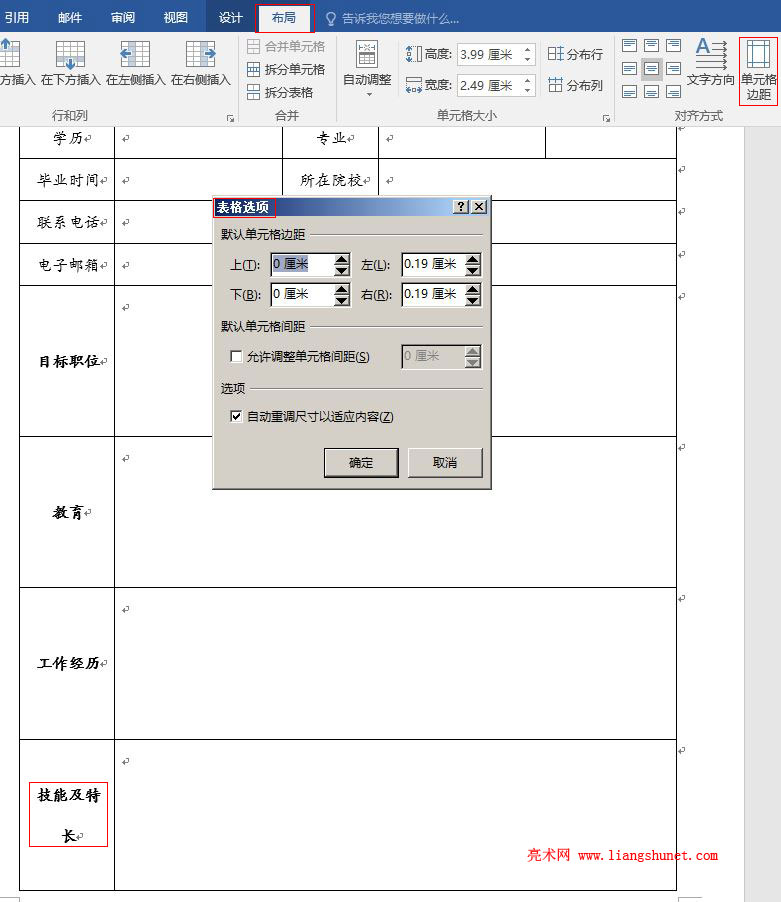Toggle auto resize to fit contents checkbox

(x=236, y=416)
